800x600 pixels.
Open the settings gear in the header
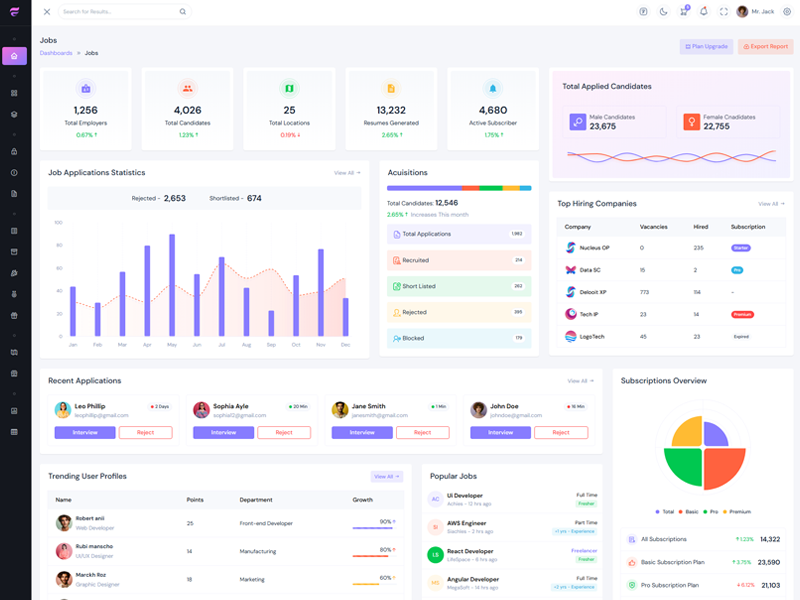(787, 12)
